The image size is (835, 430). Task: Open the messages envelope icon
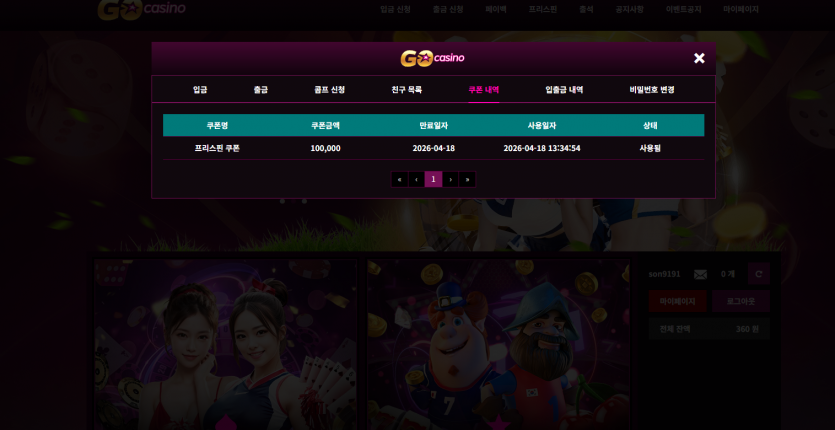coord(700,274)
